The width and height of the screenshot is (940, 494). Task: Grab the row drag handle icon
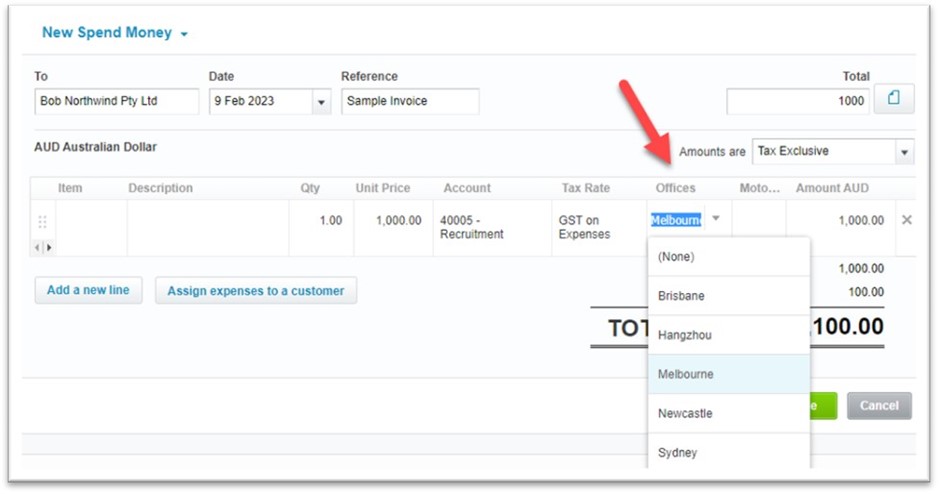42,222
